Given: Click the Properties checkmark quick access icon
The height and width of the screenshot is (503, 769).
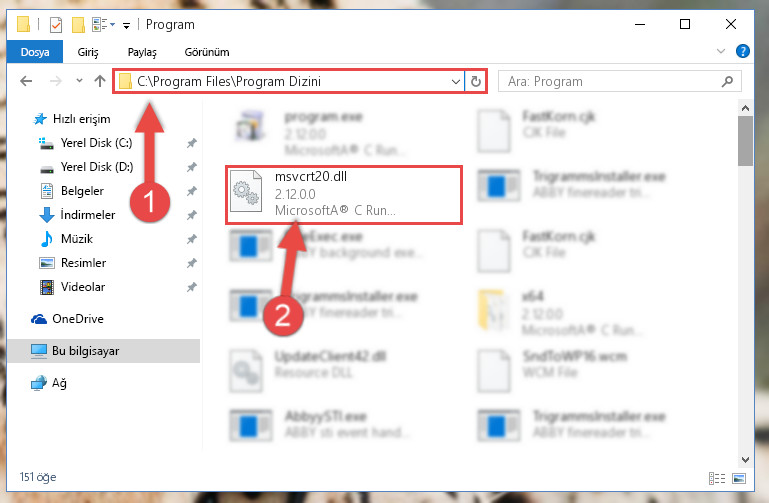Looking at the screenshot, I should click(56, 25).
